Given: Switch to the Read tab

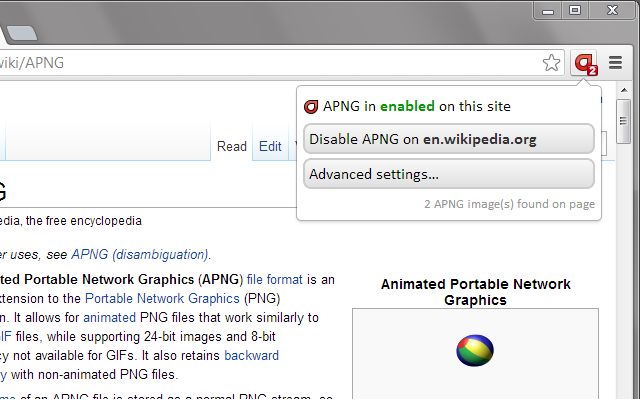Looking at the screenshot, I should point(231,146).
